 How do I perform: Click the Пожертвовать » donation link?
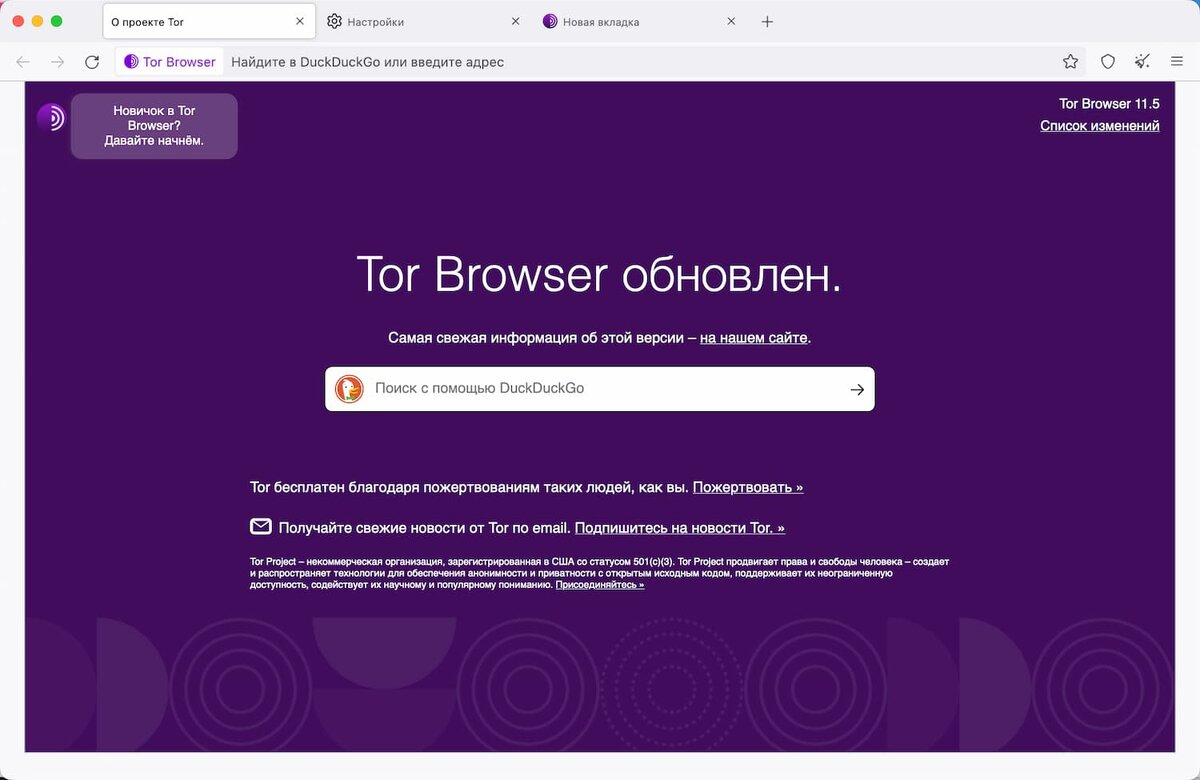click(x=748, y=487)
